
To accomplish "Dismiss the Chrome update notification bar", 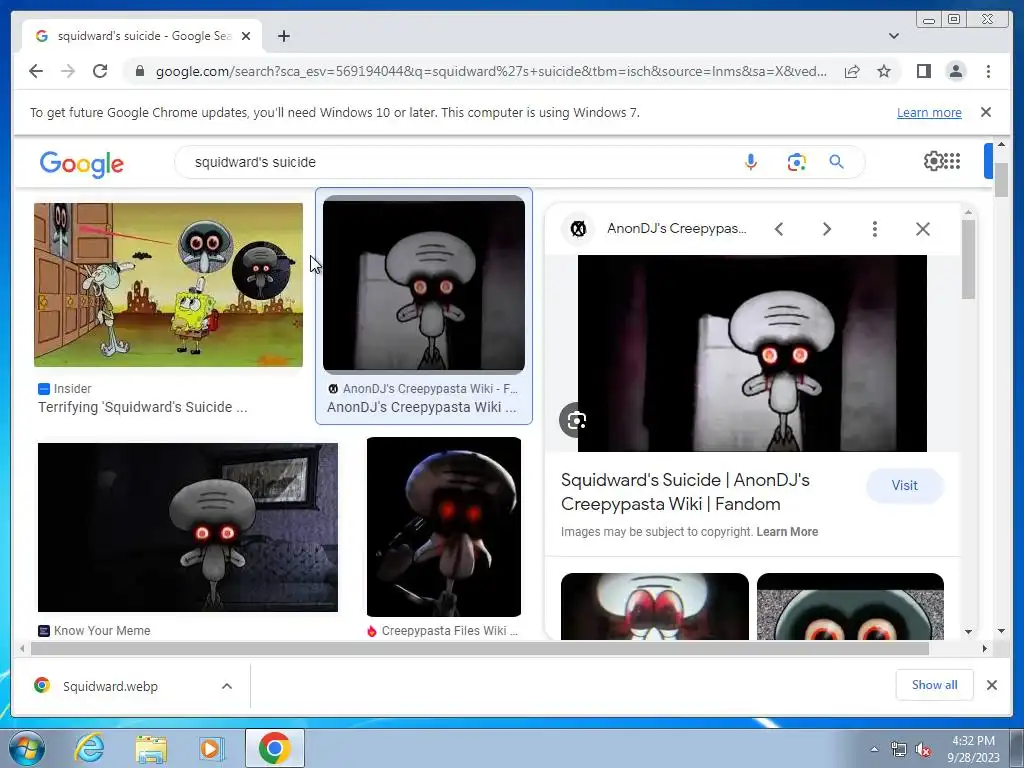I will (985, 112).
